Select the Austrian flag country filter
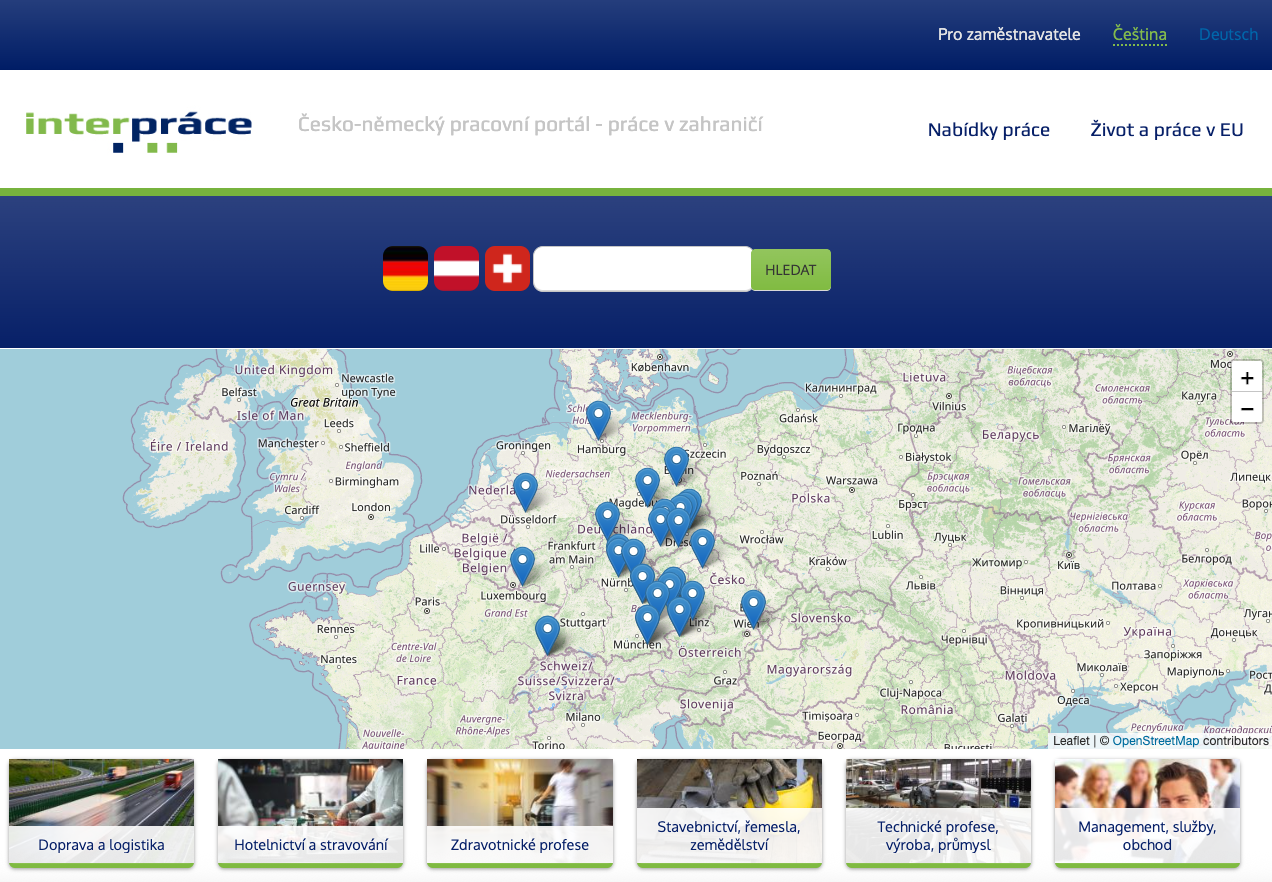 (x=456, y=269)
